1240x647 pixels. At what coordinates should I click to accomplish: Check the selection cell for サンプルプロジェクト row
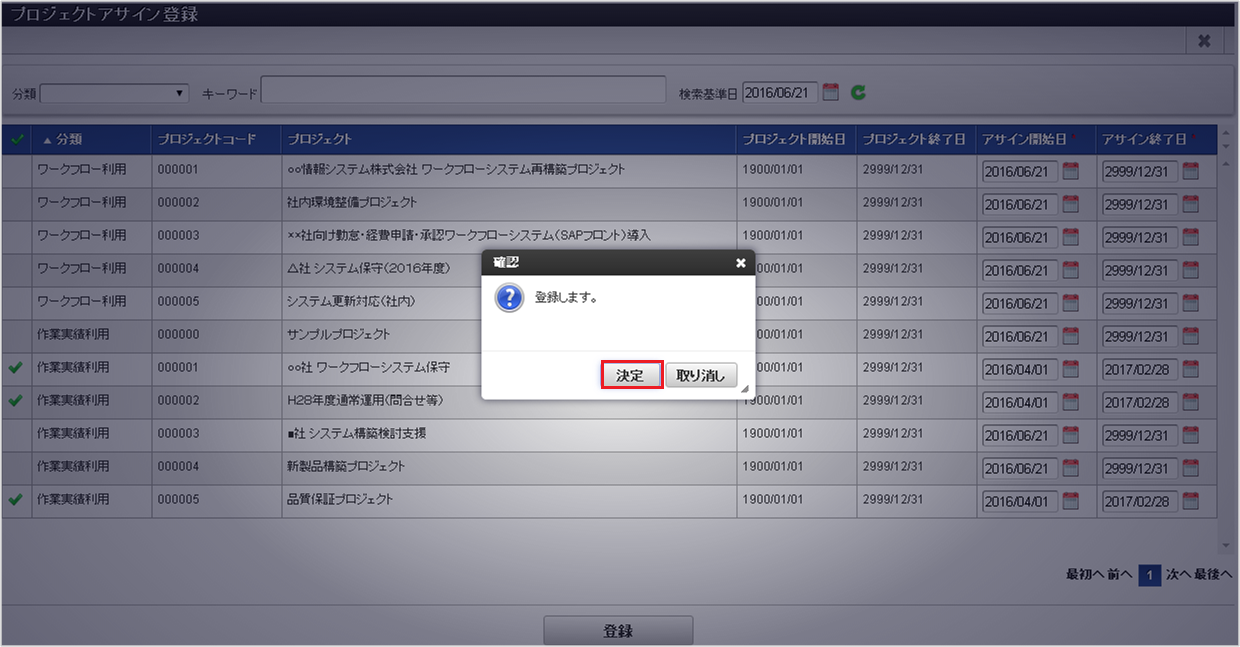pos(17,336)
